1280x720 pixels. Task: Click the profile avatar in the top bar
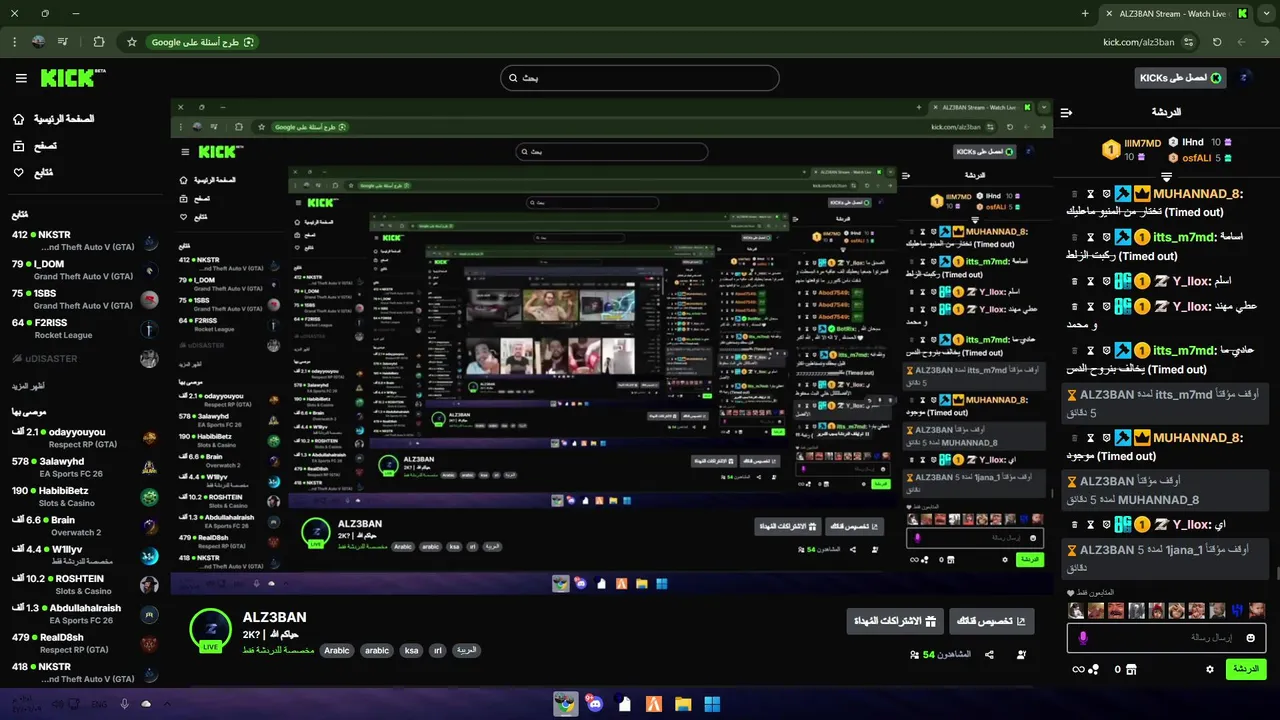click(1245, 77)
